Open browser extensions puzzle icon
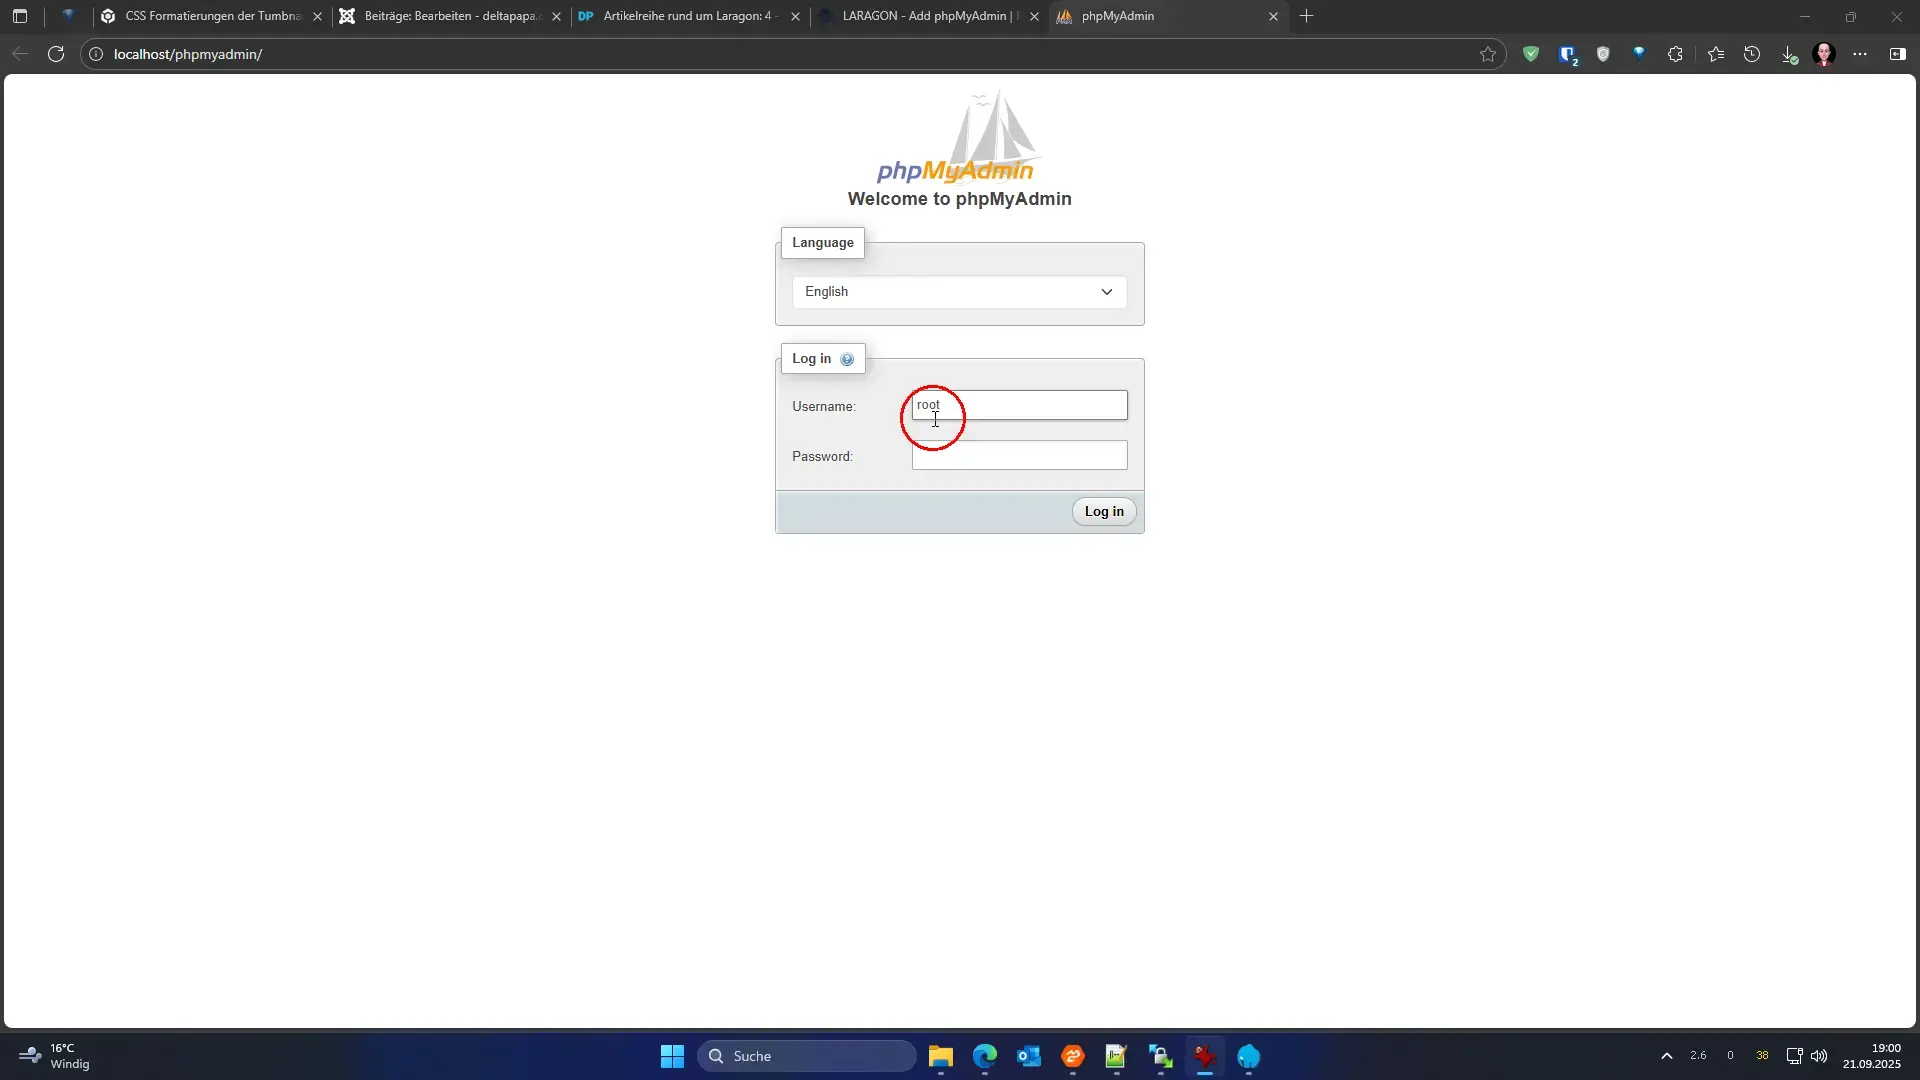Image resolution: width=1920 pixels, height=1080 pixels. tap(1675, 54)
